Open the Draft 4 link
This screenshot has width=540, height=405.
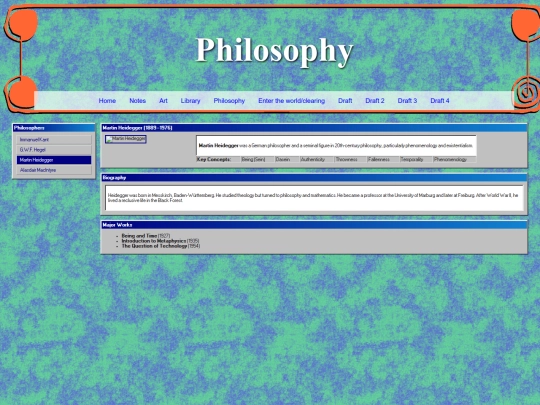(440, 101)
